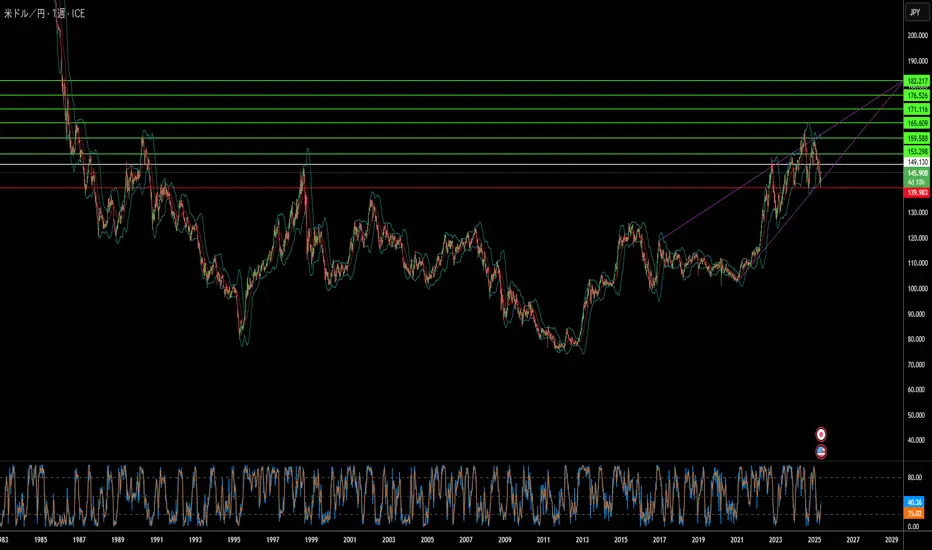Click the orange 35.02 indicator value

click(914, 513)
